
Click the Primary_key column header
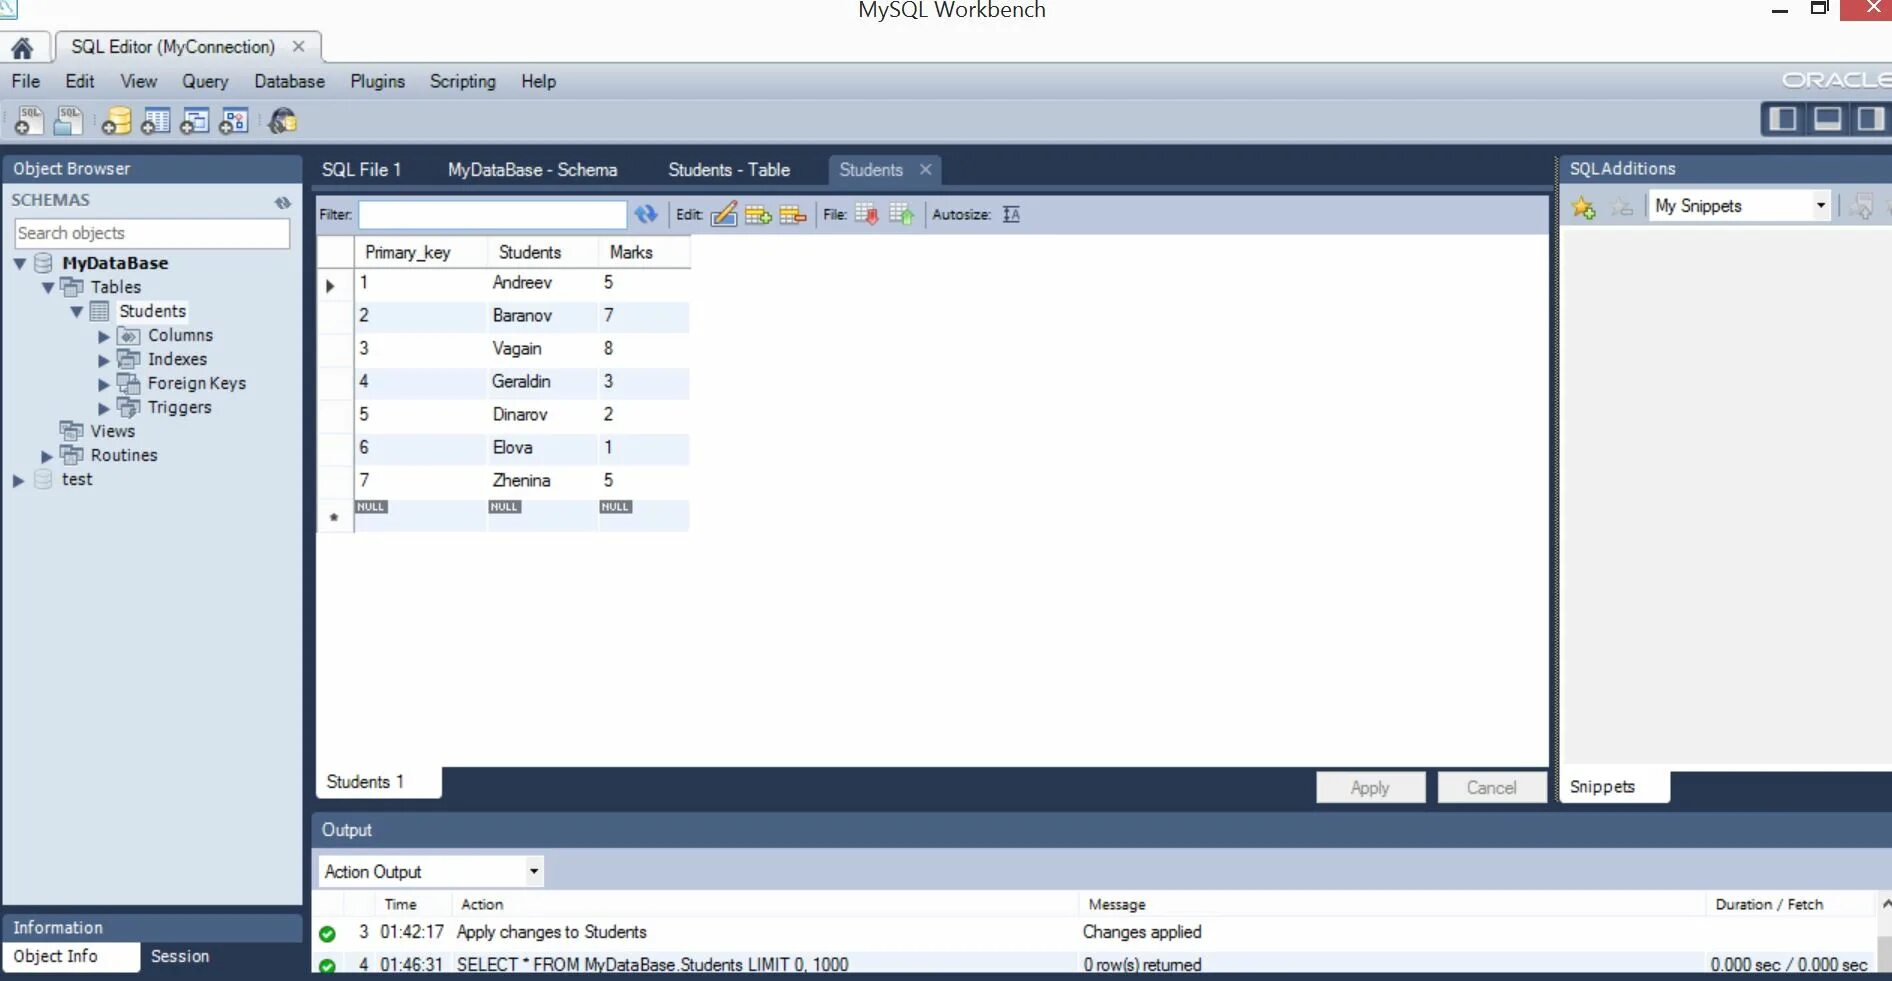pyautogui.click(x=420, y=252)
